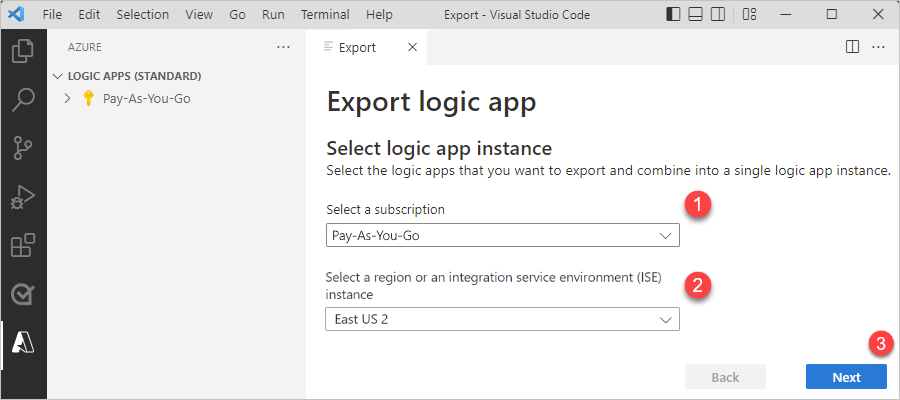Open the Explorer view in activity bar

pyautogui.click(x=23, y=51)
